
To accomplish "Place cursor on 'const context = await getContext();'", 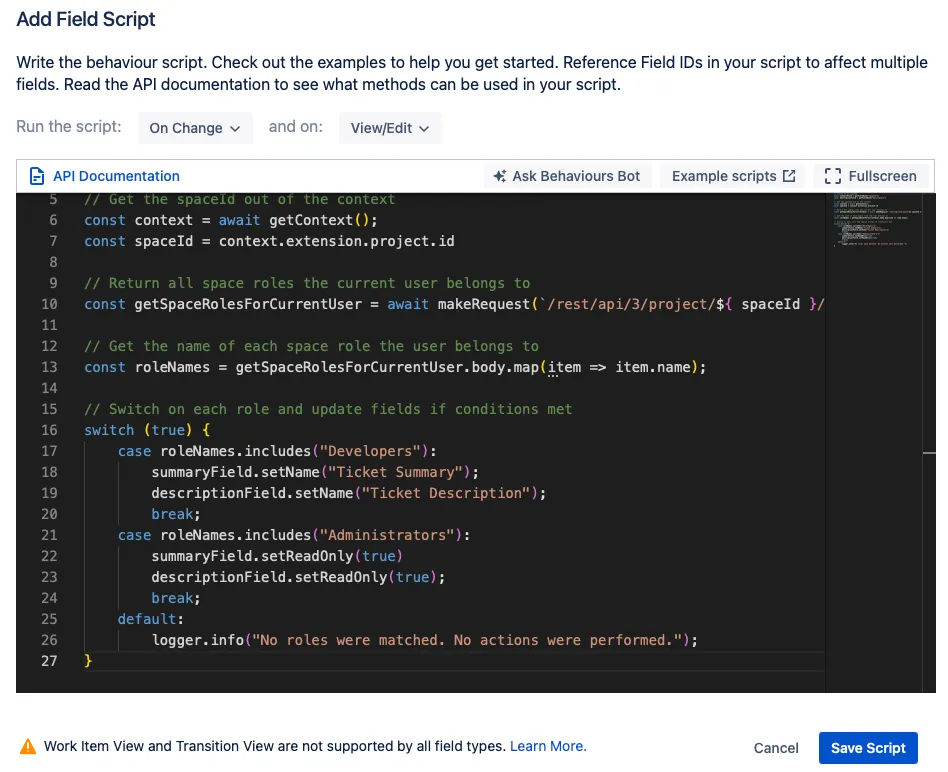I will tap(231, 220).
